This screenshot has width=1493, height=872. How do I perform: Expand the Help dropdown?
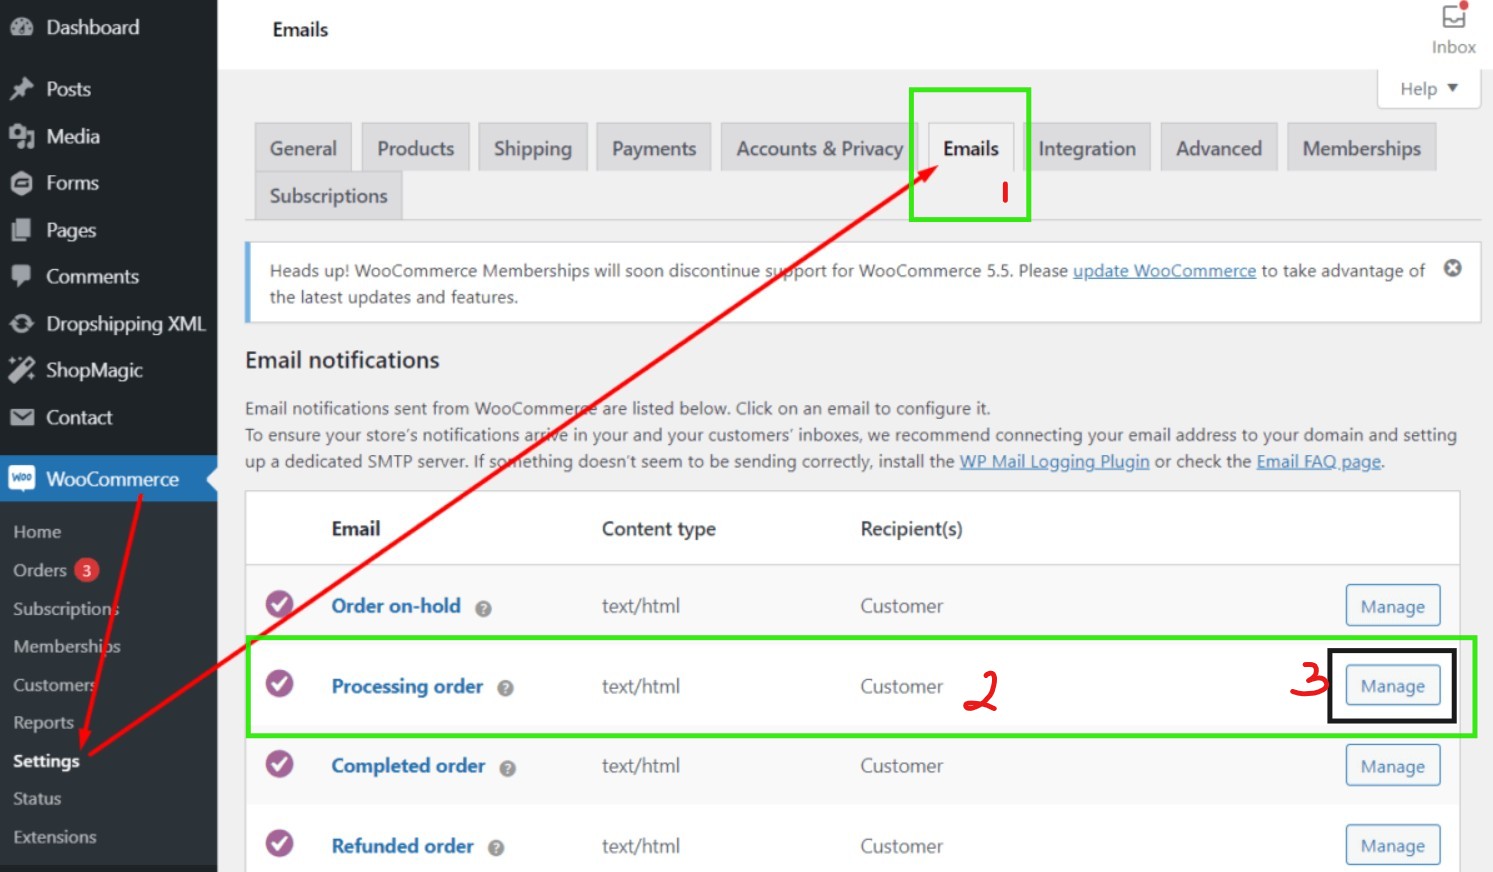coord(1428,89)
